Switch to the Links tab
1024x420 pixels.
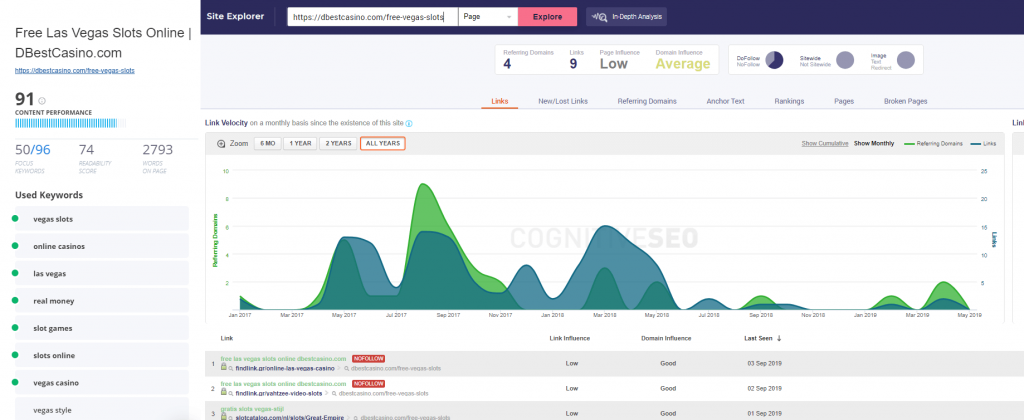pos(500,101)
